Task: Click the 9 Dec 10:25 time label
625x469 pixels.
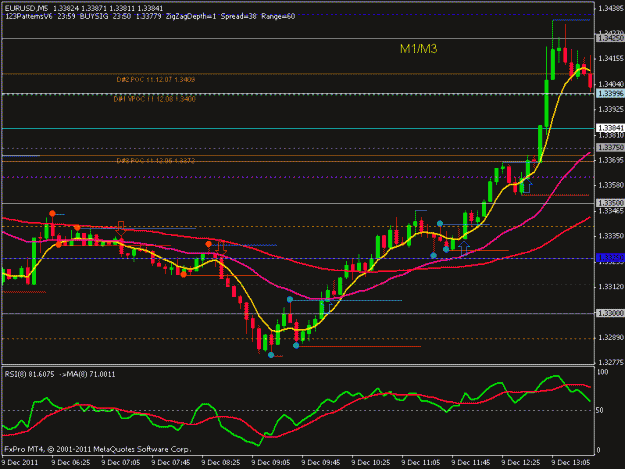Action: pyautogui.click(x=371, y=463)
